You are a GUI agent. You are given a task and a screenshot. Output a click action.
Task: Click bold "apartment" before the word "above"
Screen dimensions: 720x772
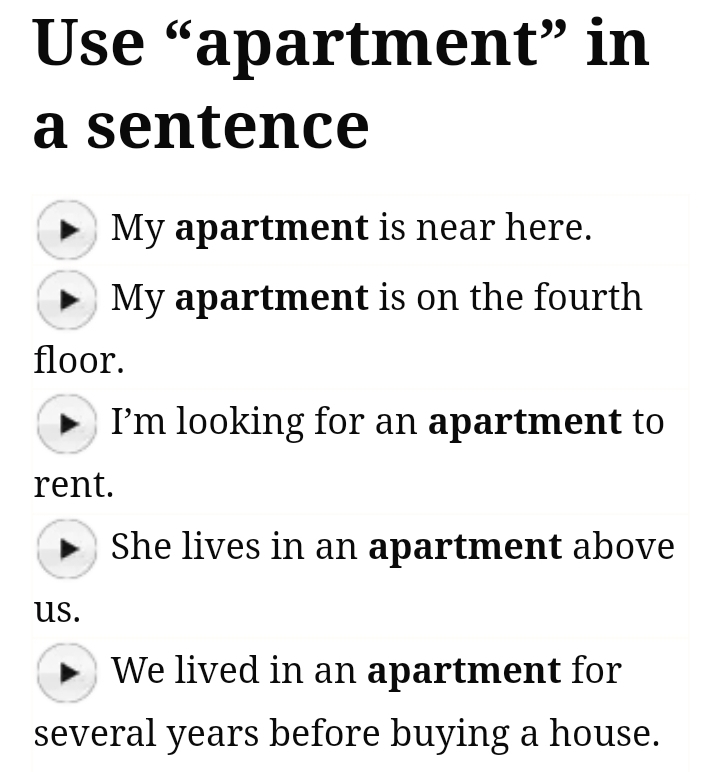pyautogui.click(x=465, y=547)
